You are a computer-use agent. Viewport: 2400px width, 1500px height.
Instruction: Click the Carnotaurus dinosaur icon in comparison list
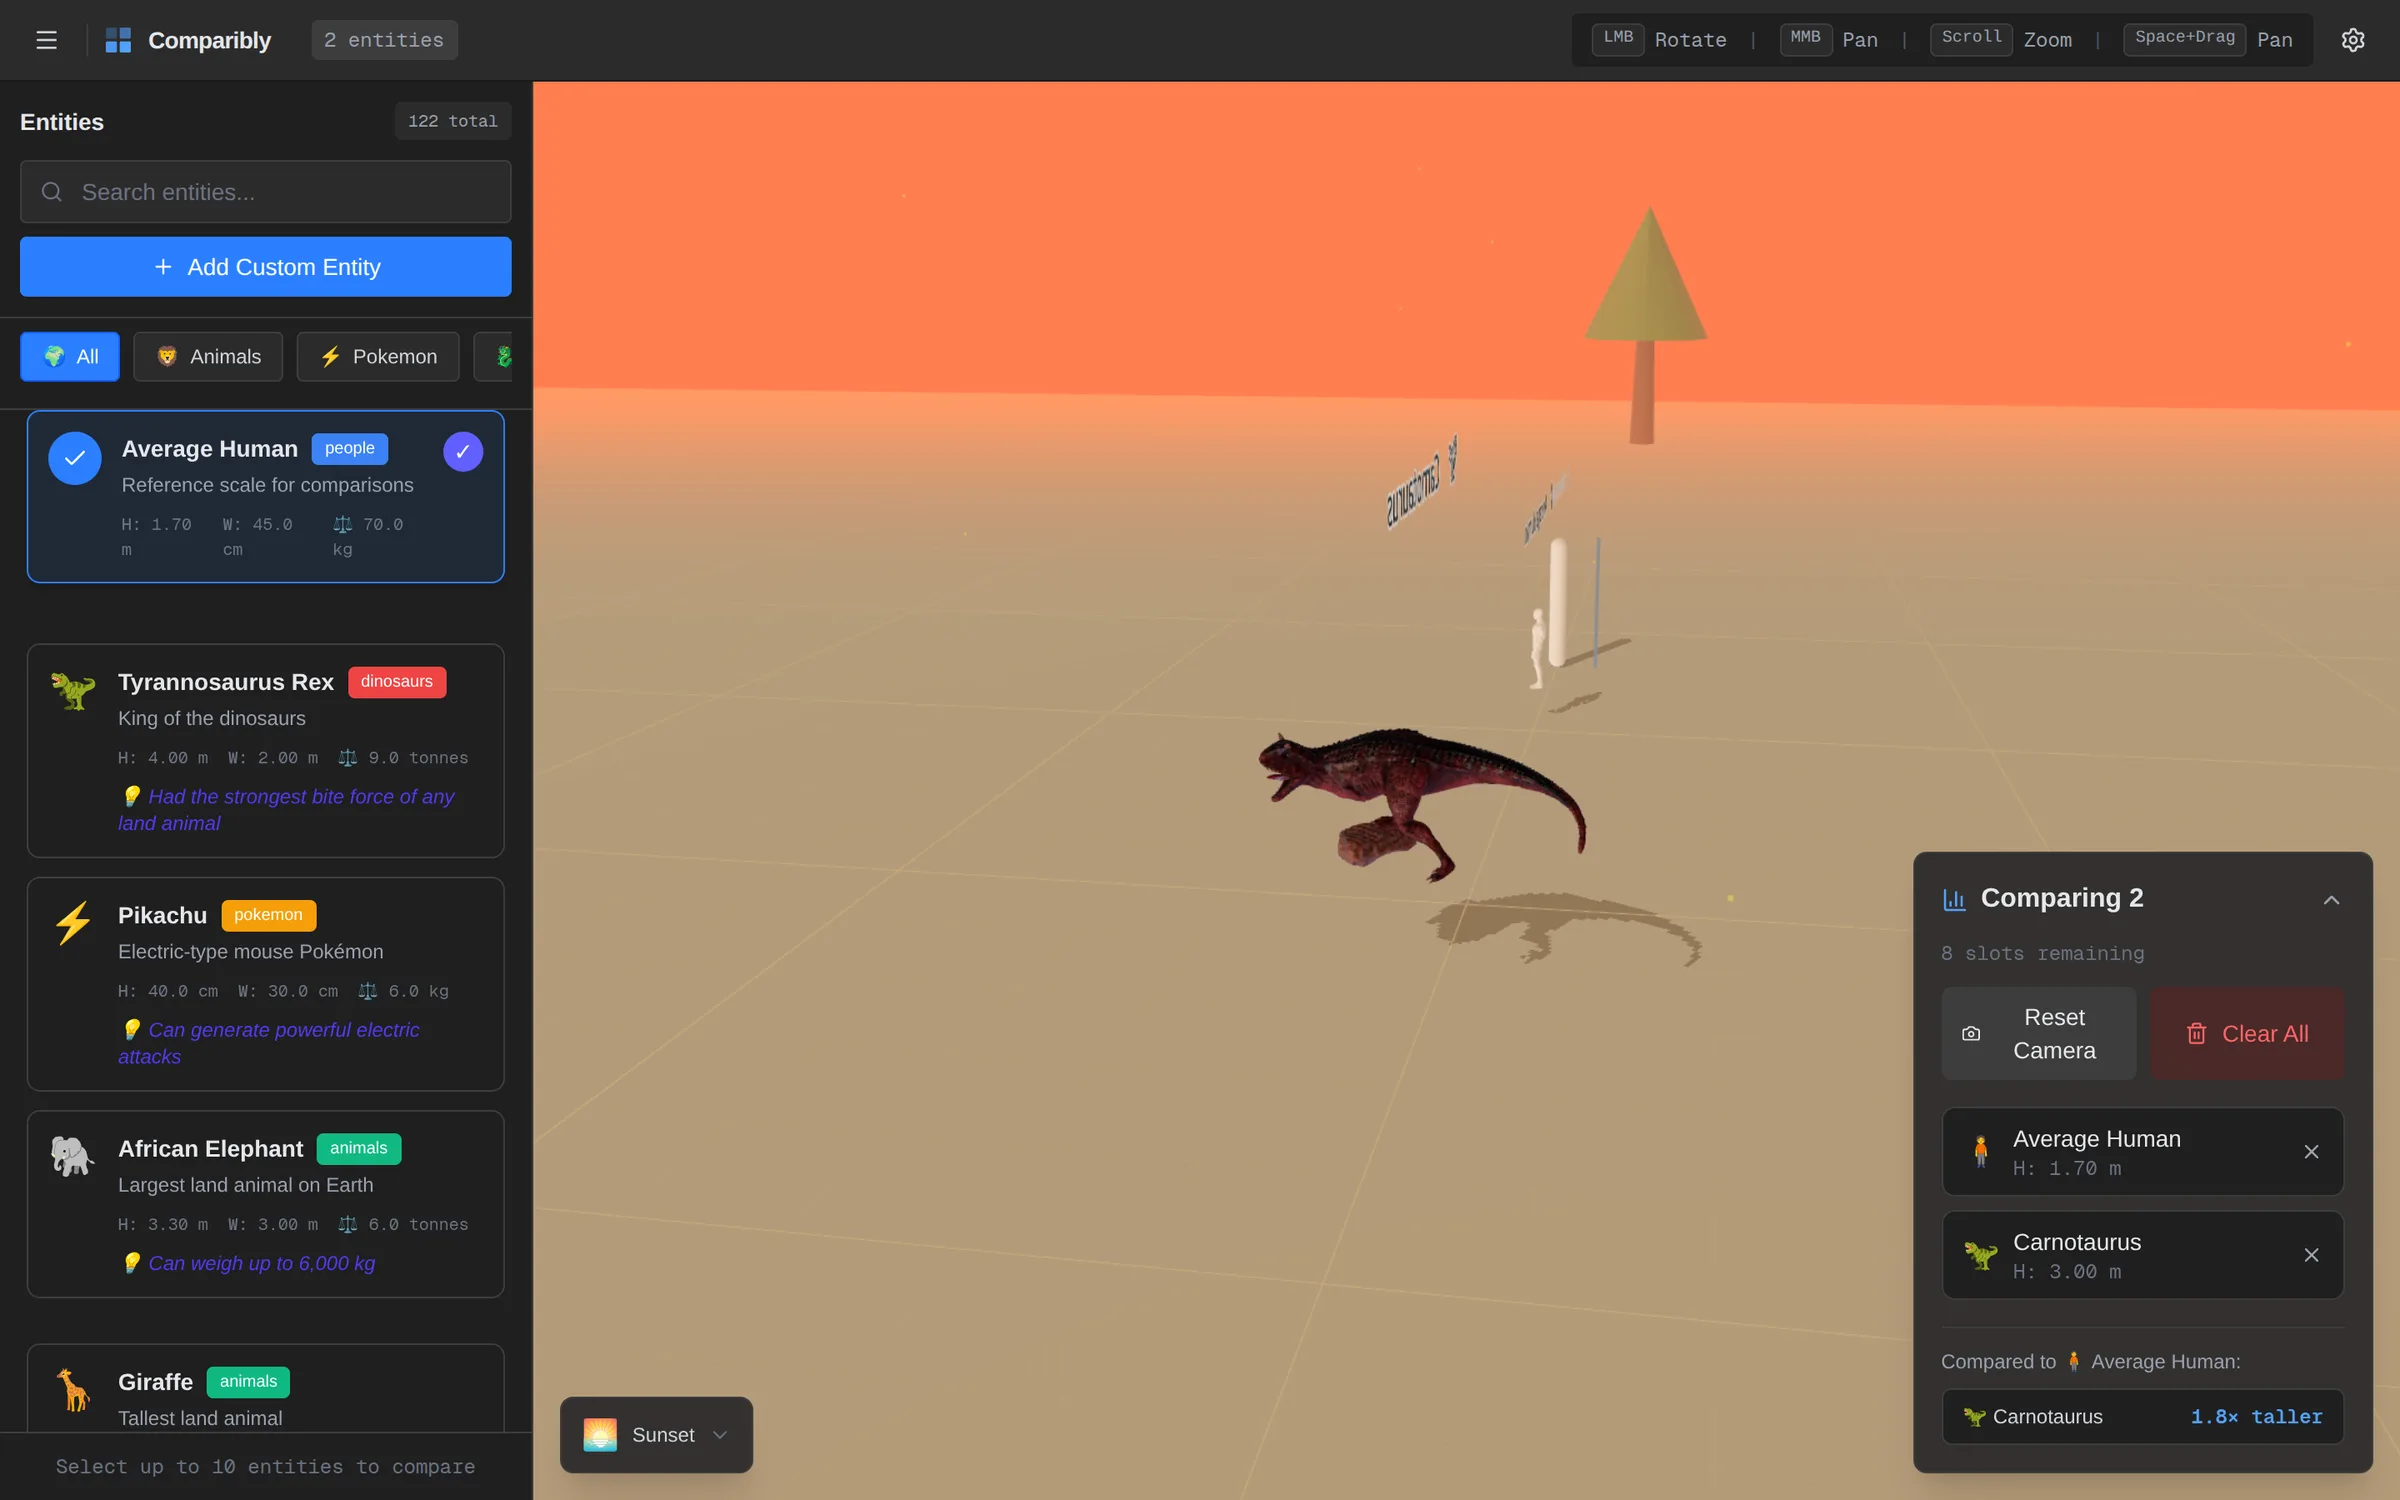pos(1980,1255)
